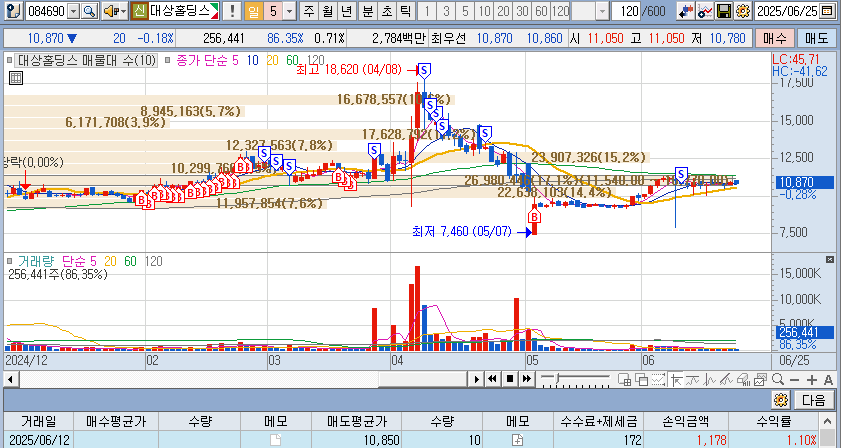Image resolution: width=841 pixels, height=448 pixels.
Task: Select the 30 interval button
Action: 522,10
